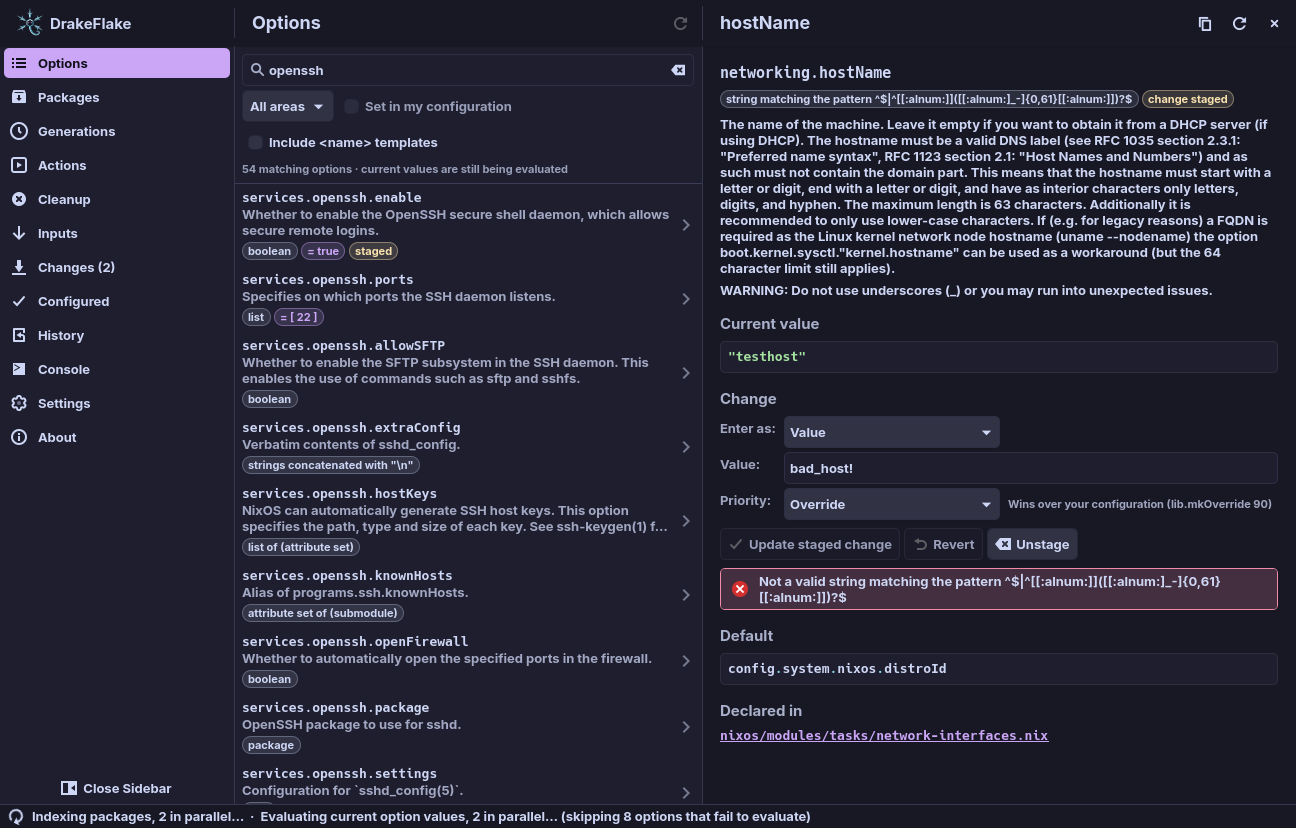1296x828 pixels.
Task: Select the services.openssh.openFirewall option
Action: (468, 661)
